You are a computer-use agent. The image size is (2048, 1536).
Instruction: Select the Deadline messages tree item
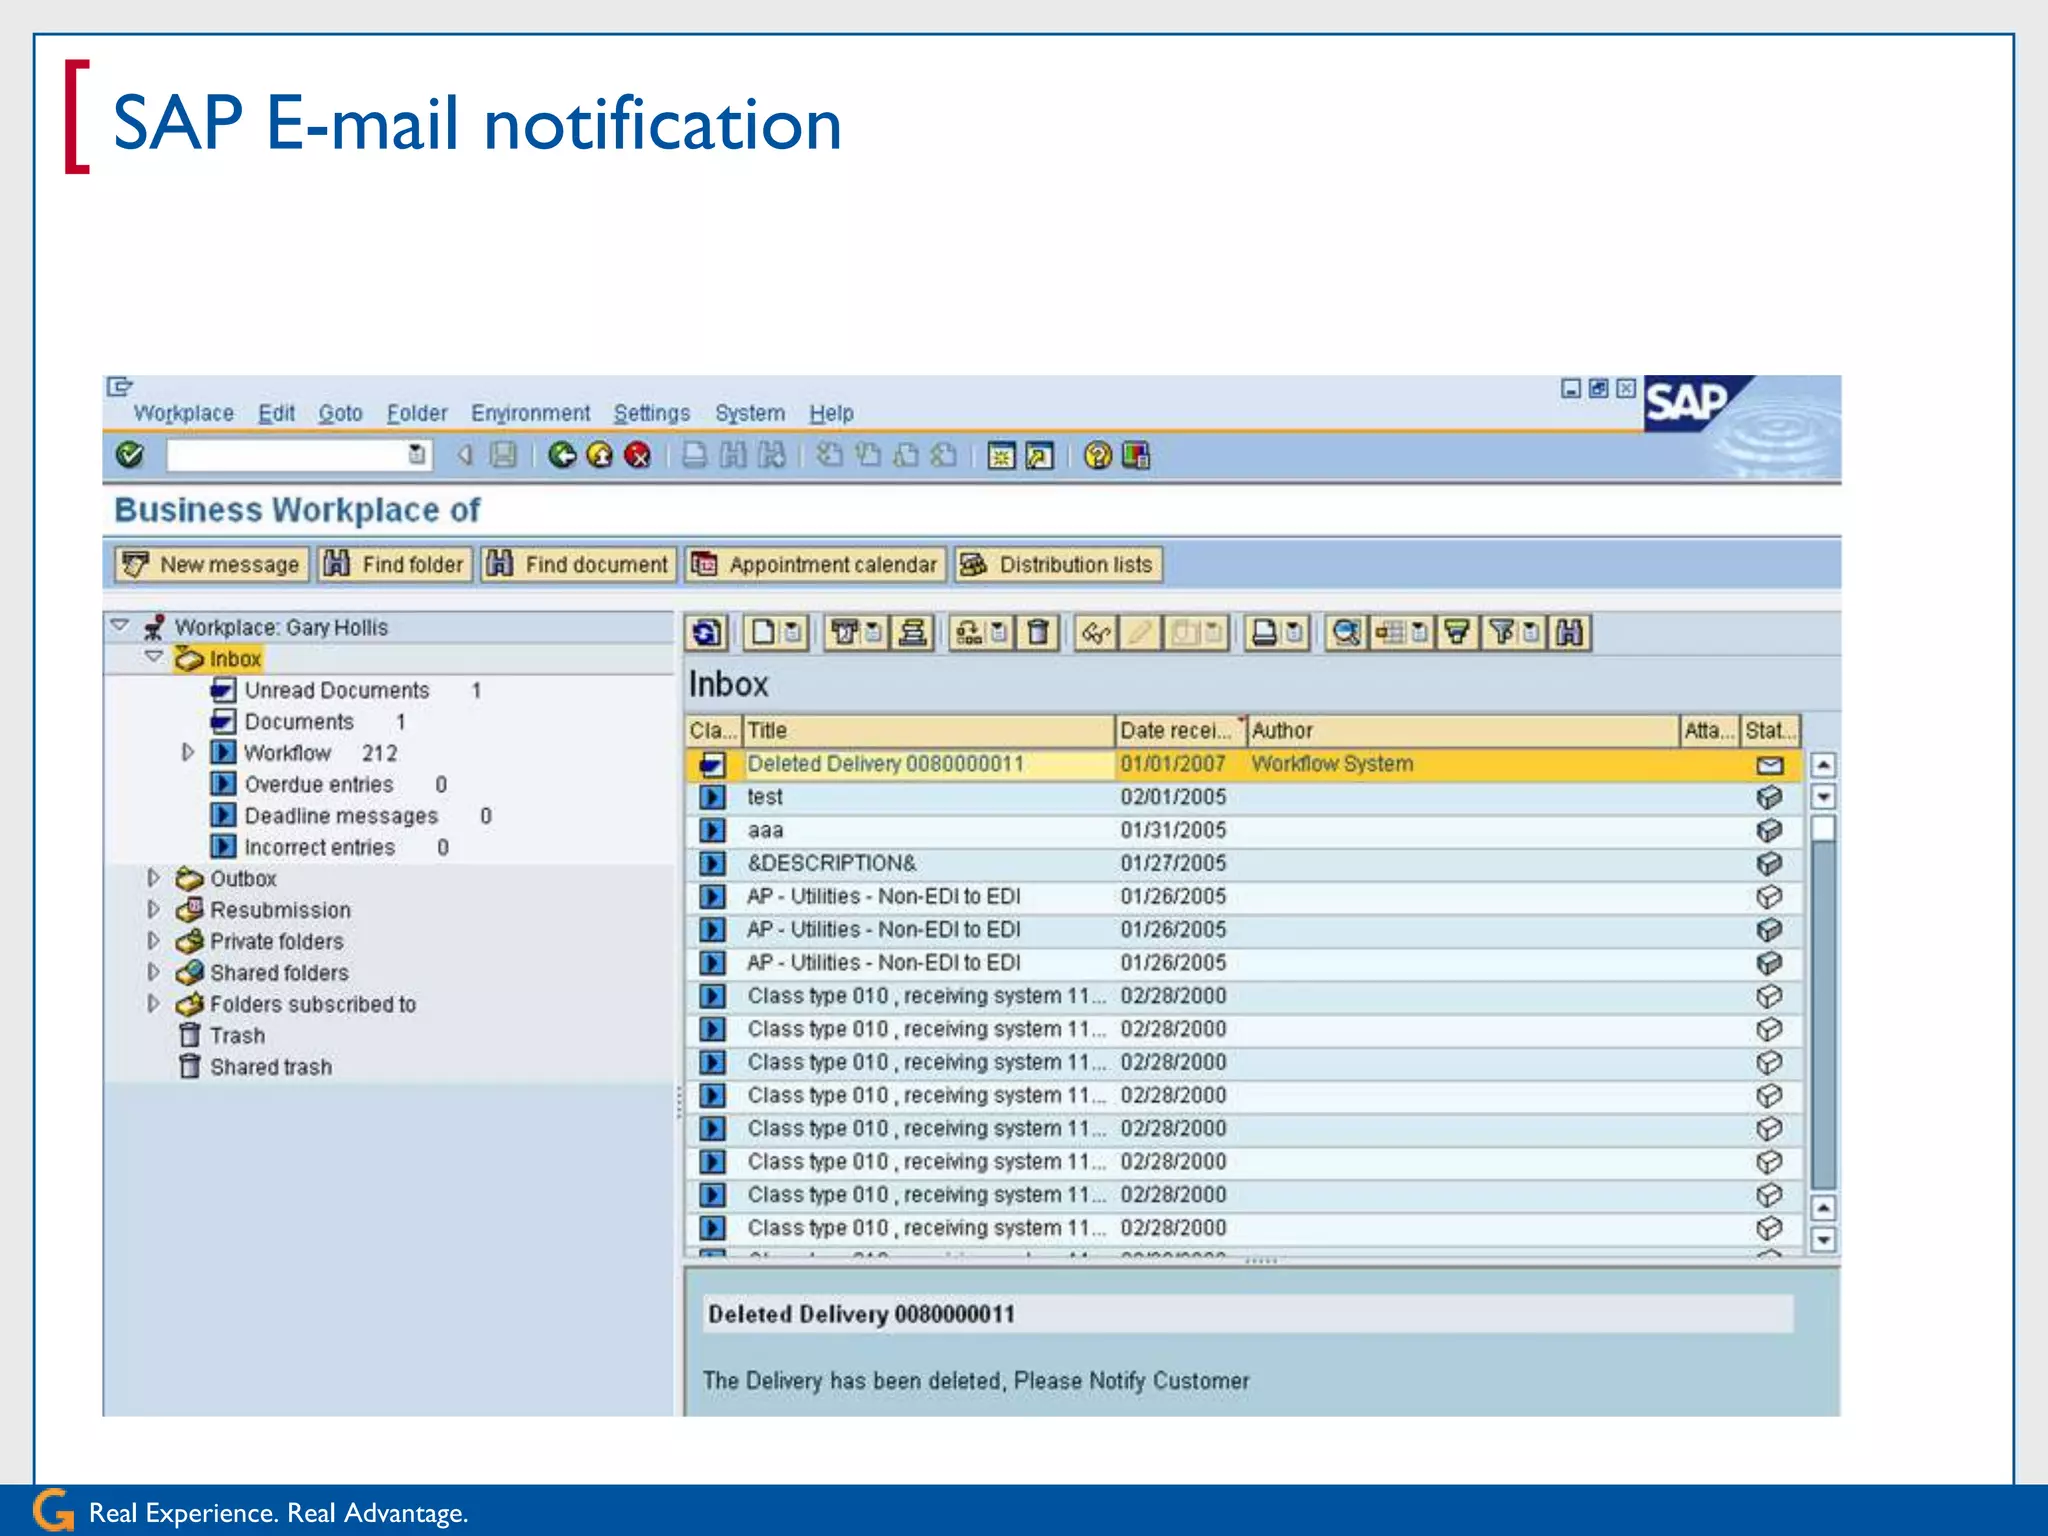[341, 816]
